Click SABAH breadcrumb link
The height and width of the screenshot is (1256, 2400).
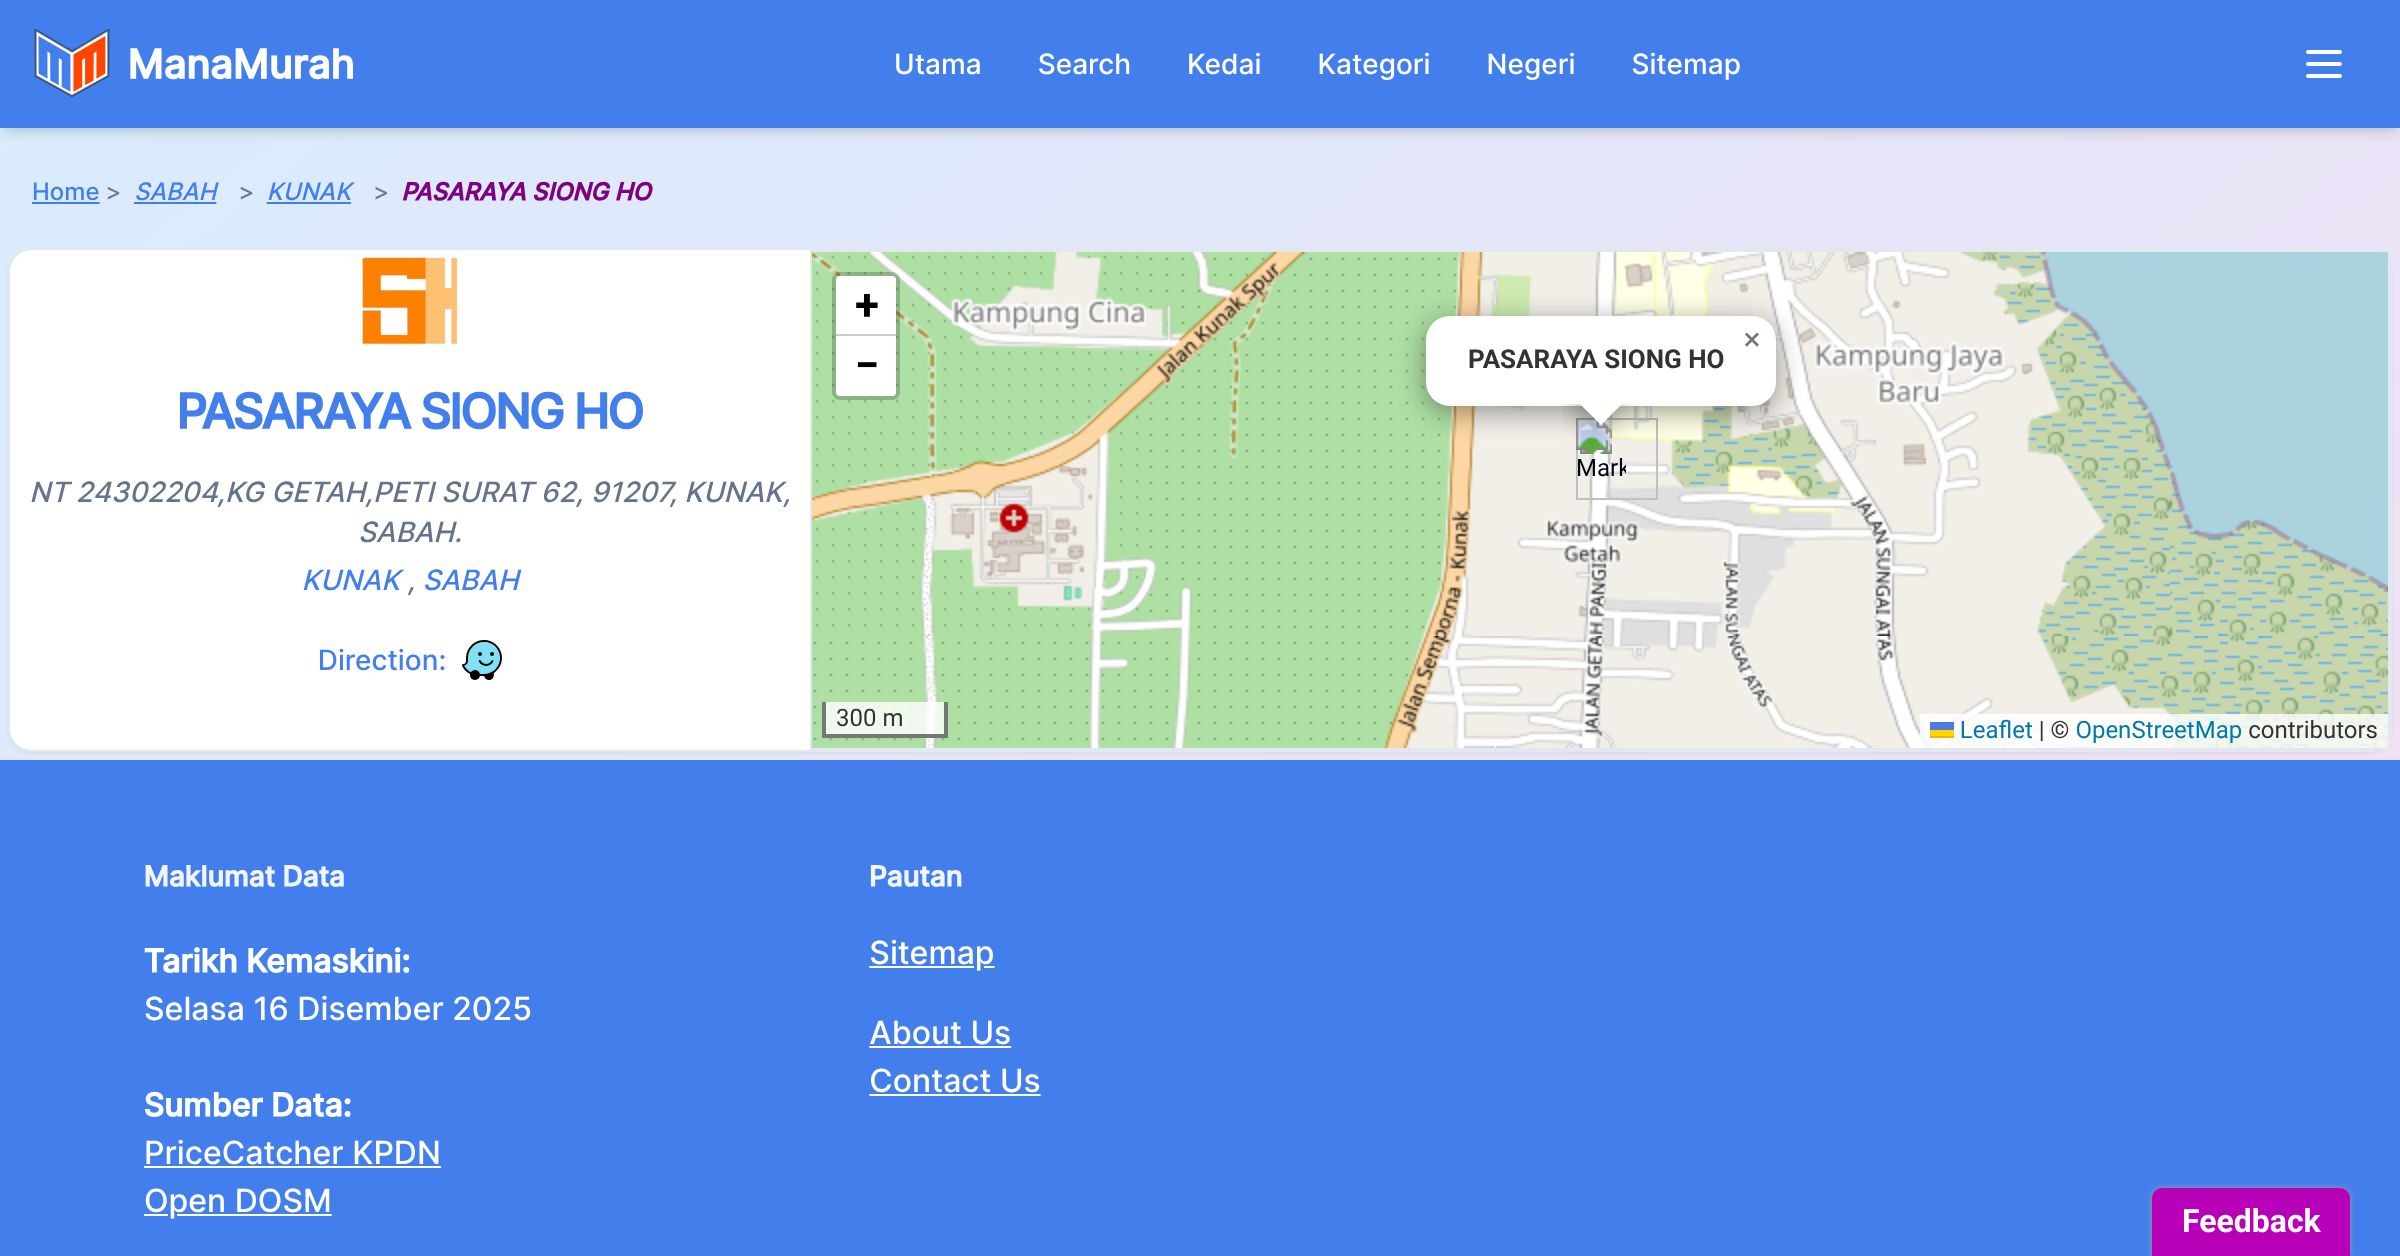(176, 191)
